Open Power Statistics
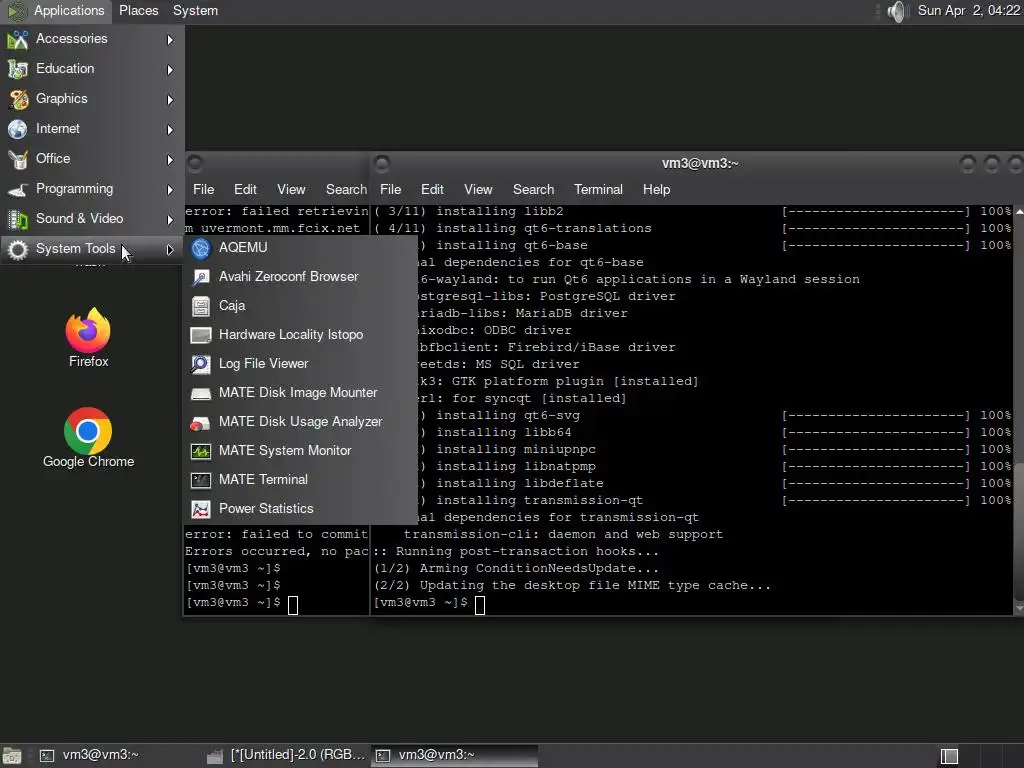 pos(300,508)
